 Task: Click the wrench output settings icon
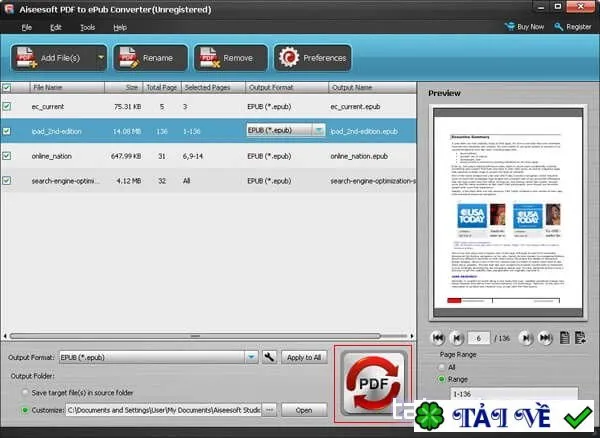[269, 357]
